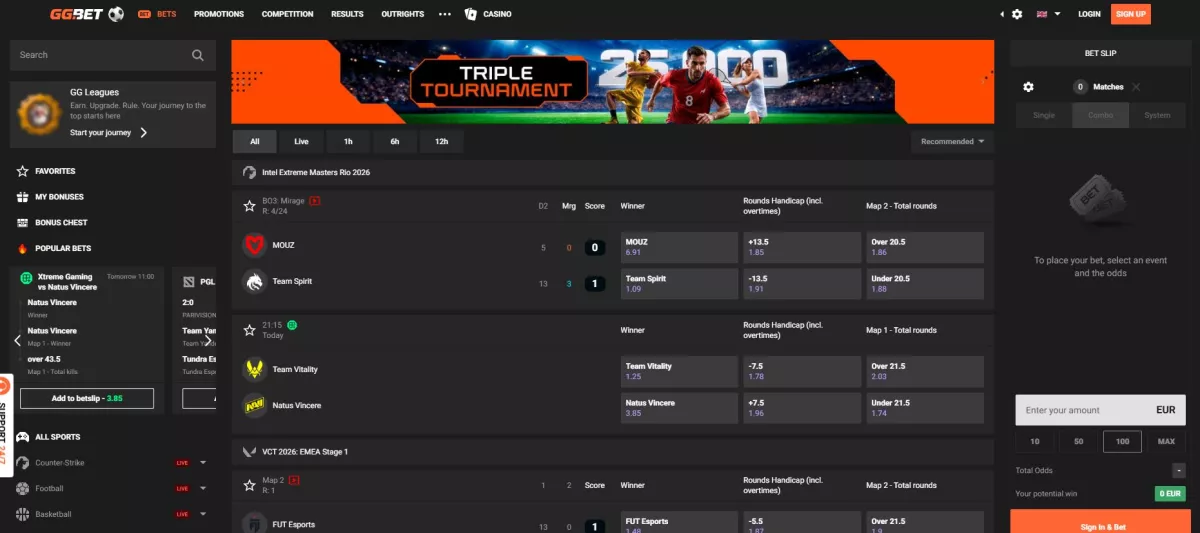
Task: Open the more menu ellipsis
Action: 444,14
